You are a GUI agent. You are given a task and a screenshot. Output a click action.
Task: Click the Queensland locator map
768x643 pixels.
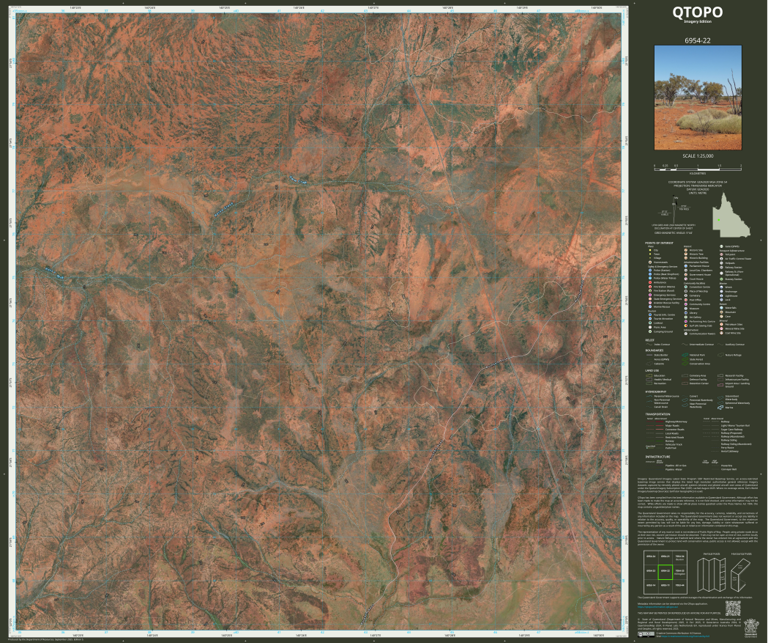731,214
